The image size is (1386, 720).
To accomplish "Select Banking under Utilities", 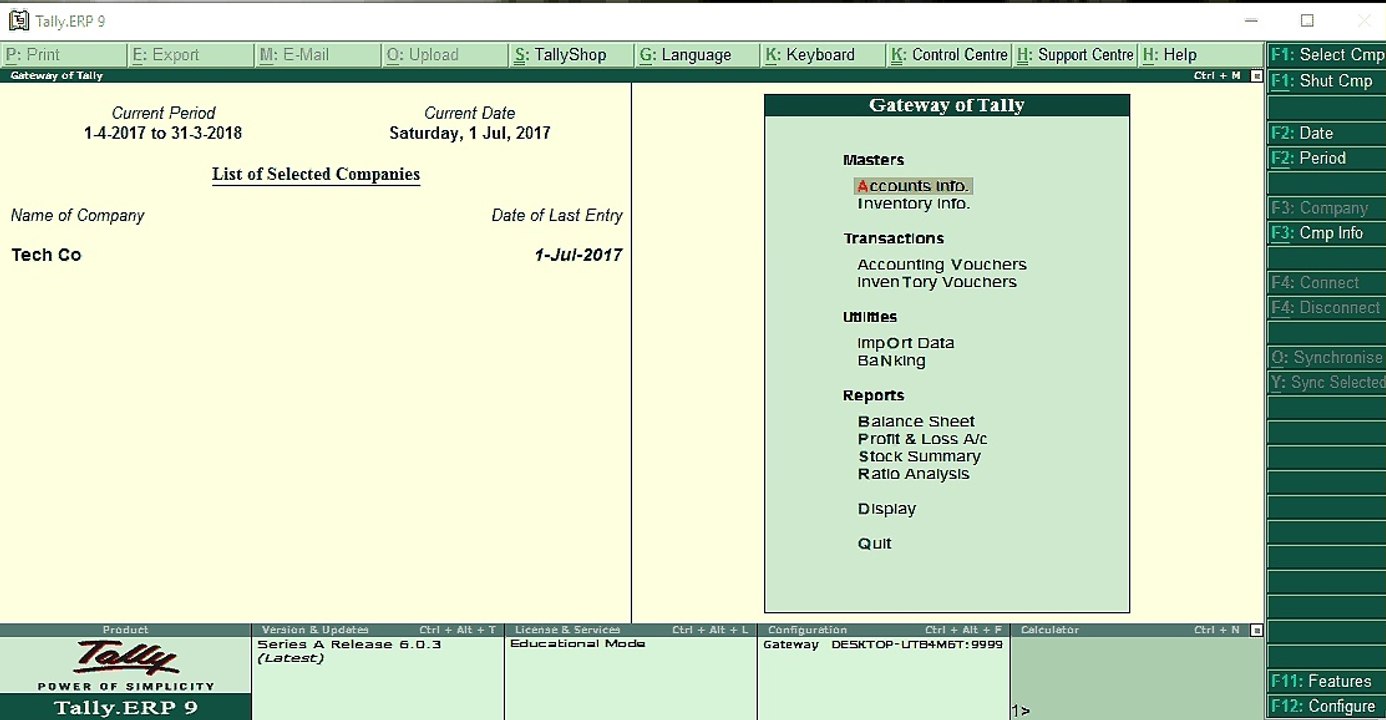I will click(x=891, y=361).
